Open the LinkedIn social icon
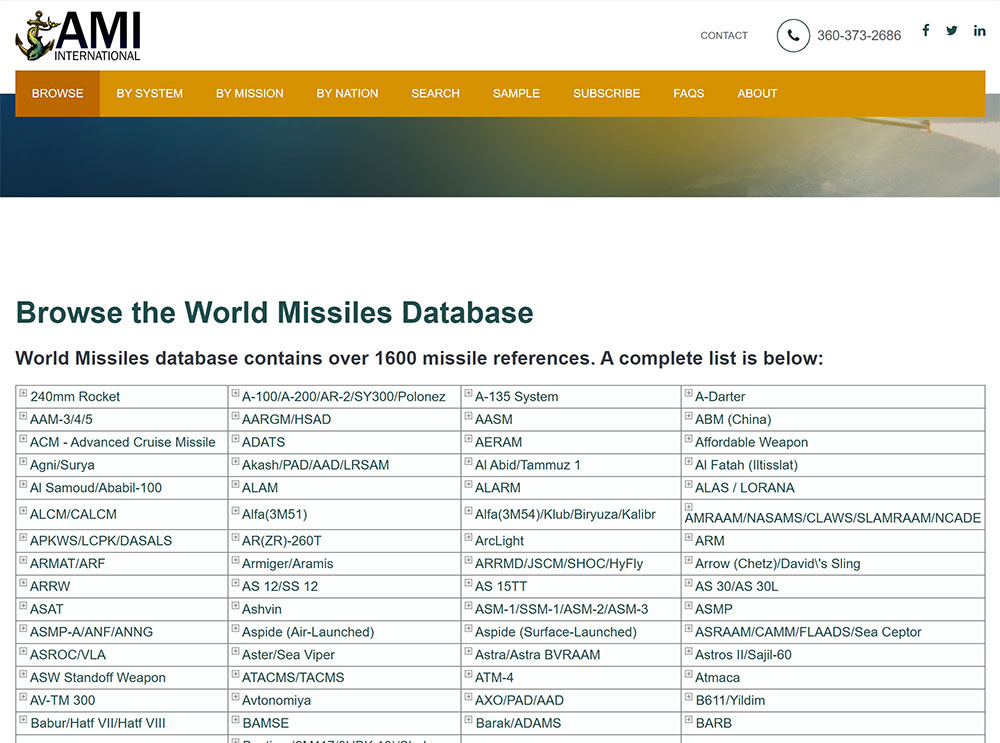The width and height of the screenshot is (1000, 743). tap(980, 30)
